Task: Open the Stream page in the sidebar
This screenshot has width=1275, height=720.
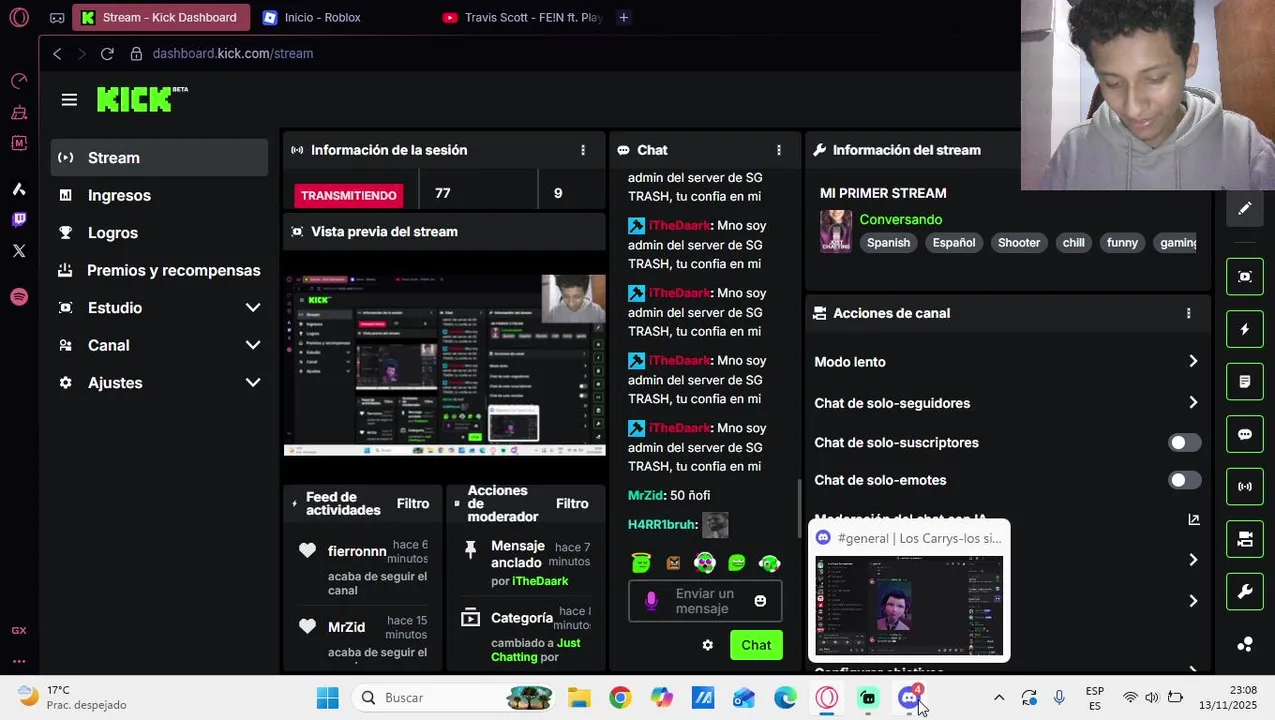Action: [159, 158]
